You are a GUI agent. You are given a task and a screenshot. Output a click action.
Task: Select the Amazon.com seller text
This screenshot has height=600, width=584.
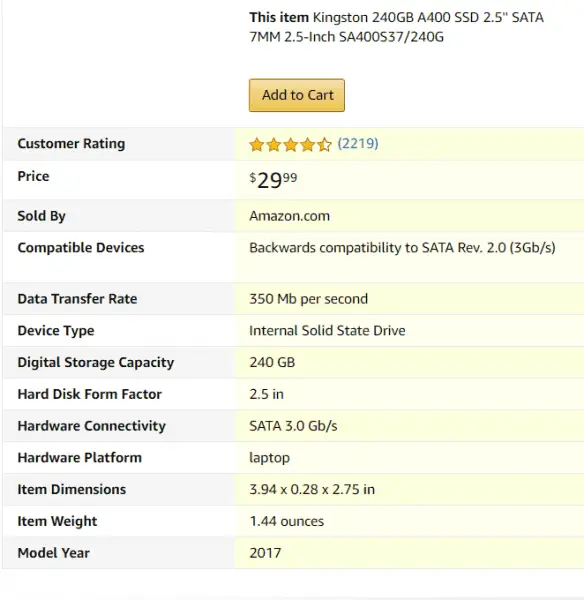pos(289,216)
